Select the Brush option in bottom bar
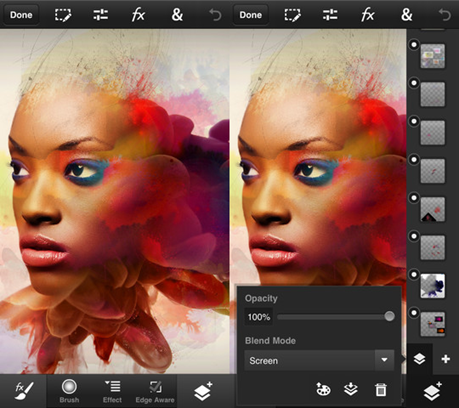Screen dimensions: 459x408 click(69, 391)
